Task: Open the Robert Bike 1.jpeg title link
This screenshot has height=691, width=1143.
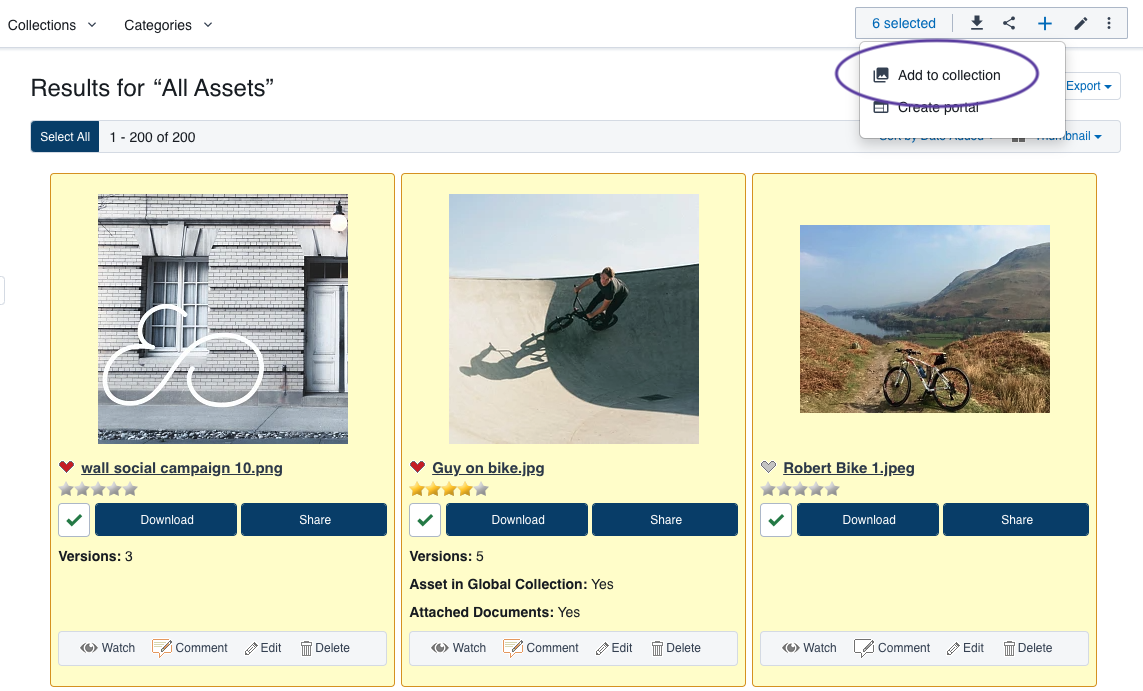Action: (848, 468)
